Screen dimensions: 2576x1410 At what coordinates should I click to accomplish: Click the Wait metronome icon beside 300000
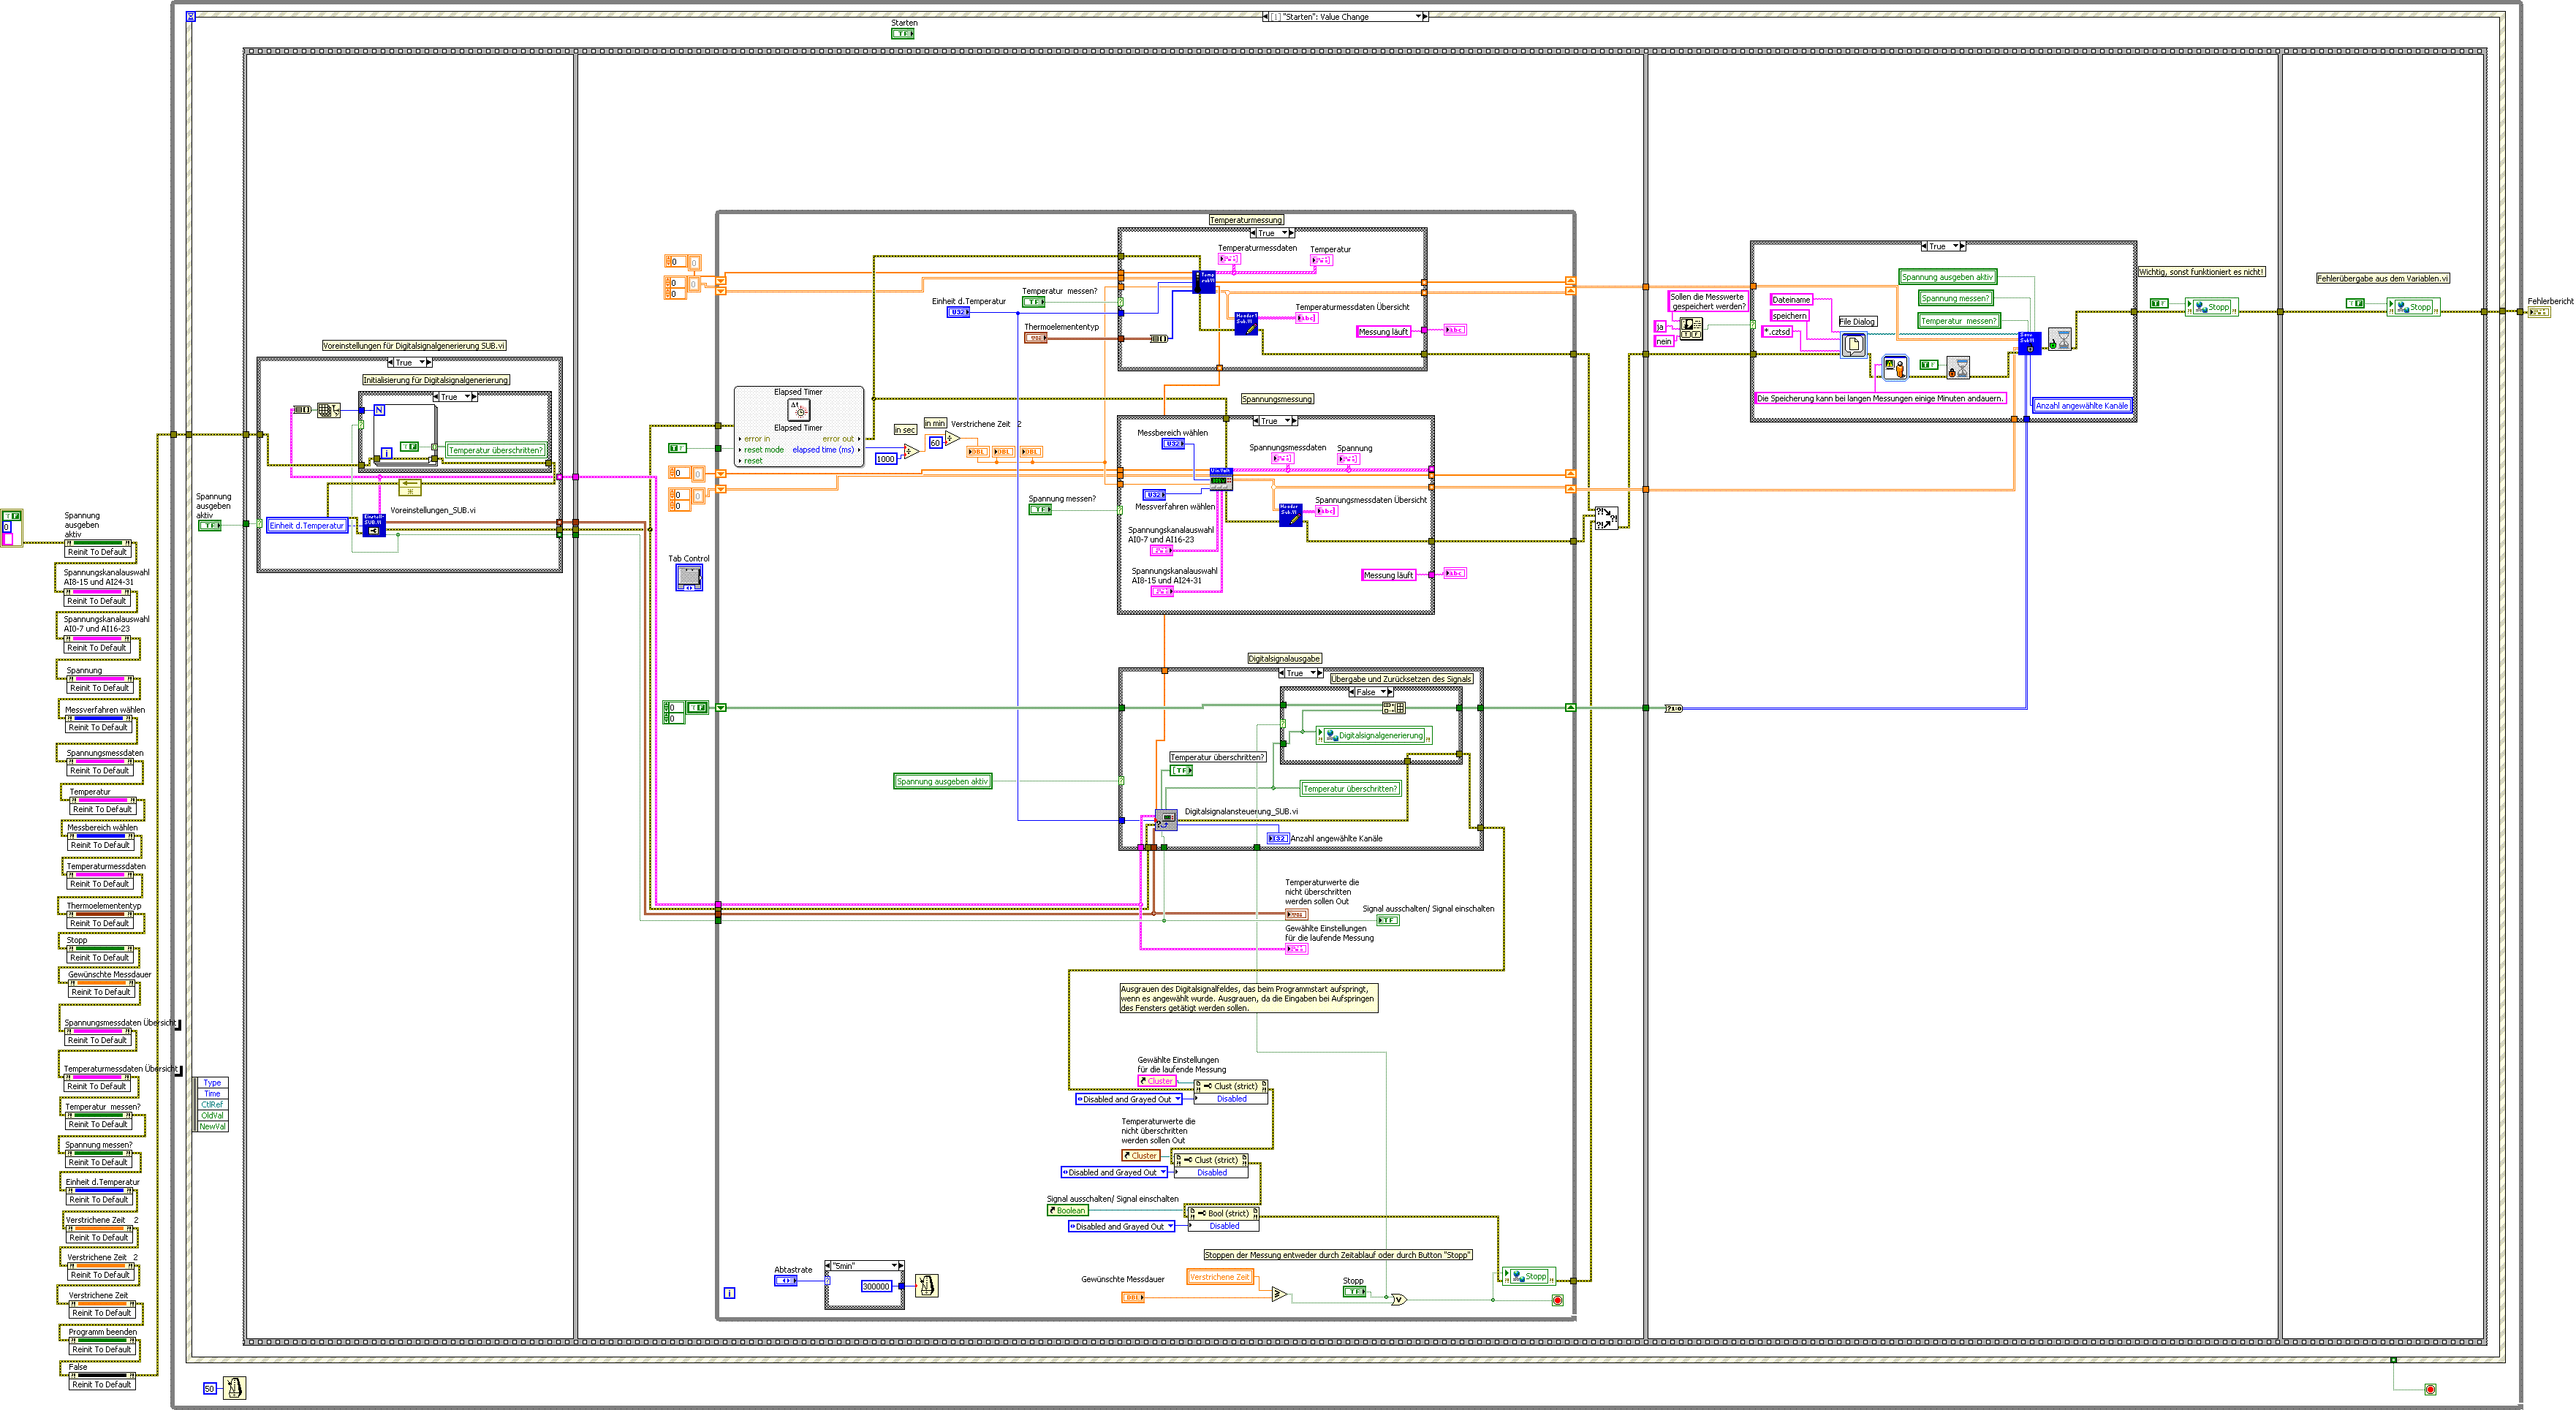926,1286
